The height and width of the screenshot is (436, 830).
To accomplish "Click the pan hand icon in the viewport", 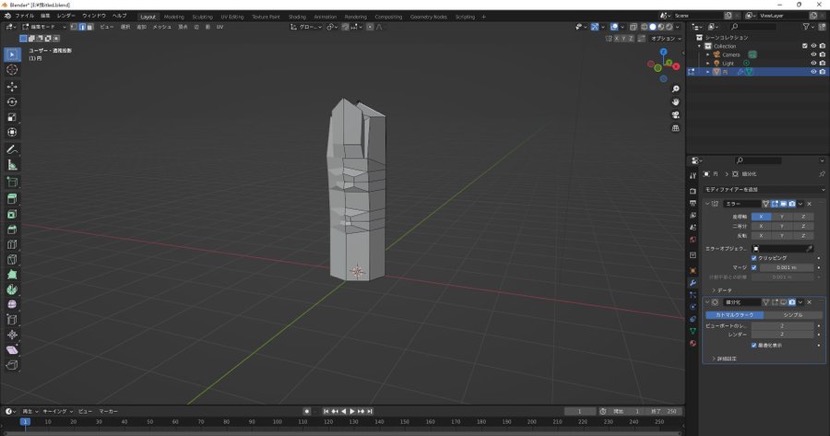I will click(x=676, y=102).
